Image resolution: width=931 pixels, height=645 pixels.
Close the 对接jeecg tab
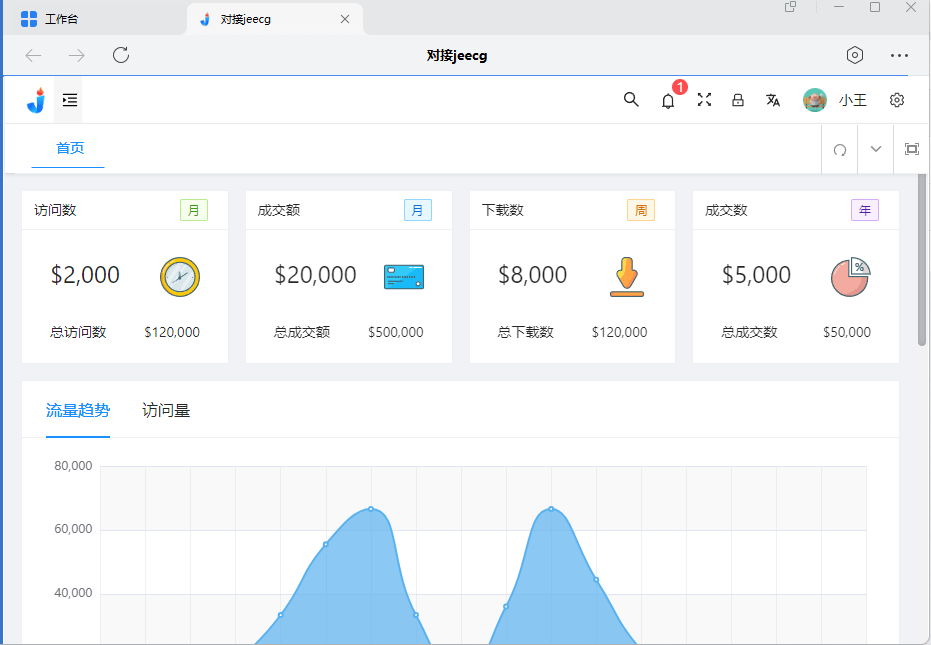click(345, 19)
